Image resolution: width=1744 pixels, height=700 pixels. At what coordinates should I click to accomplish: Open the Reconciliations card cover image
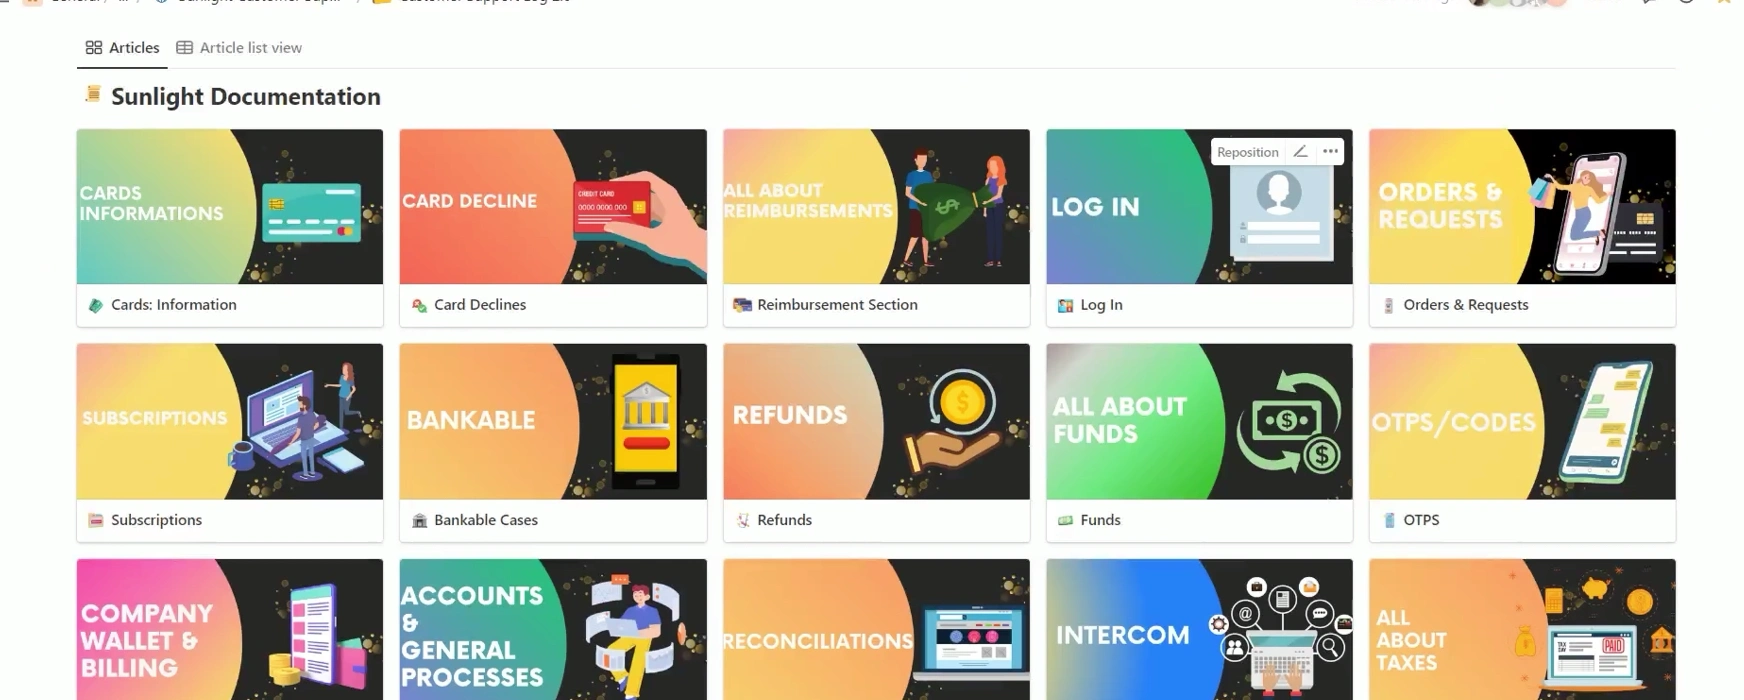pyautogui.click(x=876, y=630)
